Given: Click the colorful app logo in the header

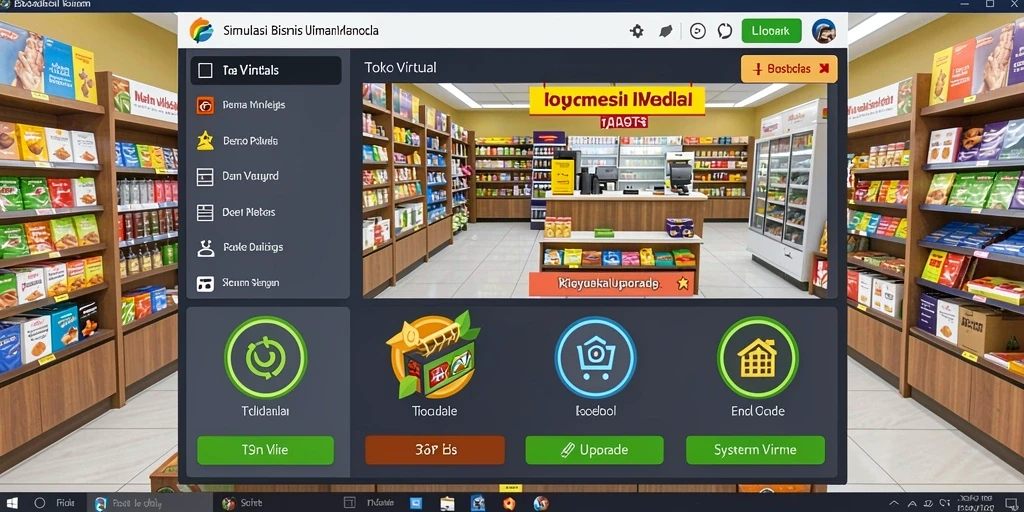Looking at the screenshot, I should pos(201,30).
